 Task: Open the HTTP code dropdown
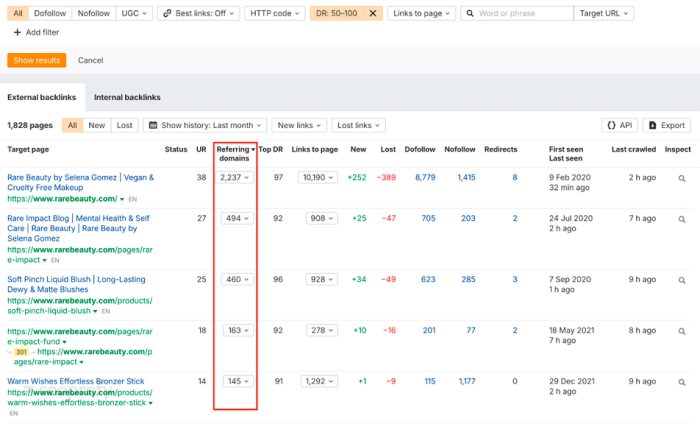275,13
